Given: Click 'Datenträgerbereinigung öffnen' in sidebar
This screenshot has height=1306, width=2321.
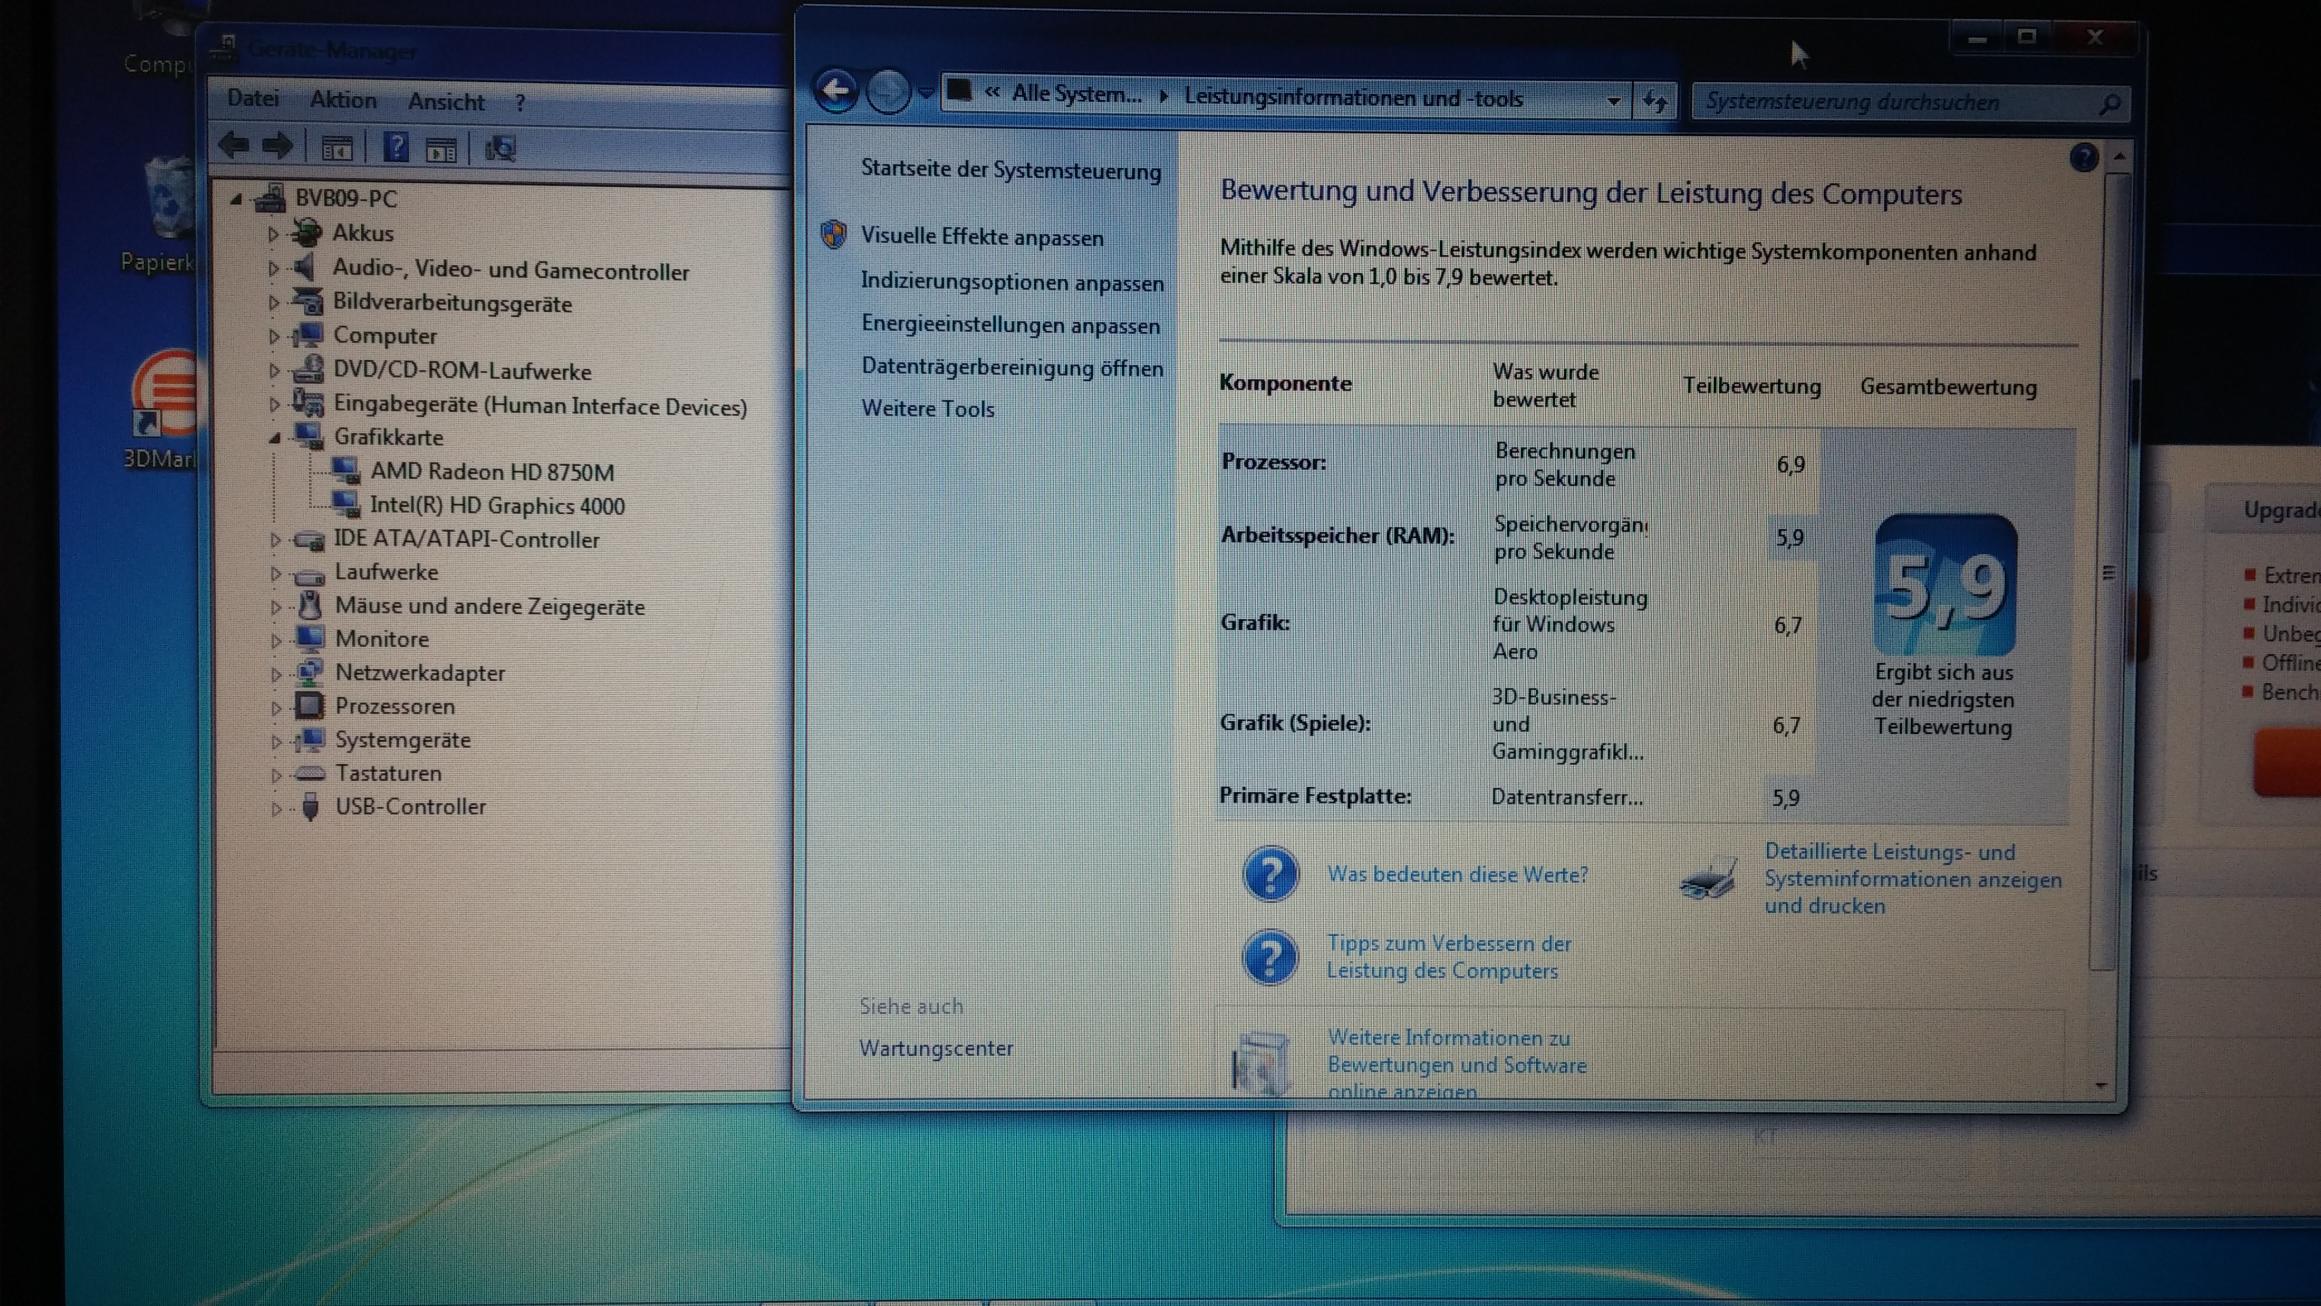Looking at the screenshot, I should [x=1011, y=368].
